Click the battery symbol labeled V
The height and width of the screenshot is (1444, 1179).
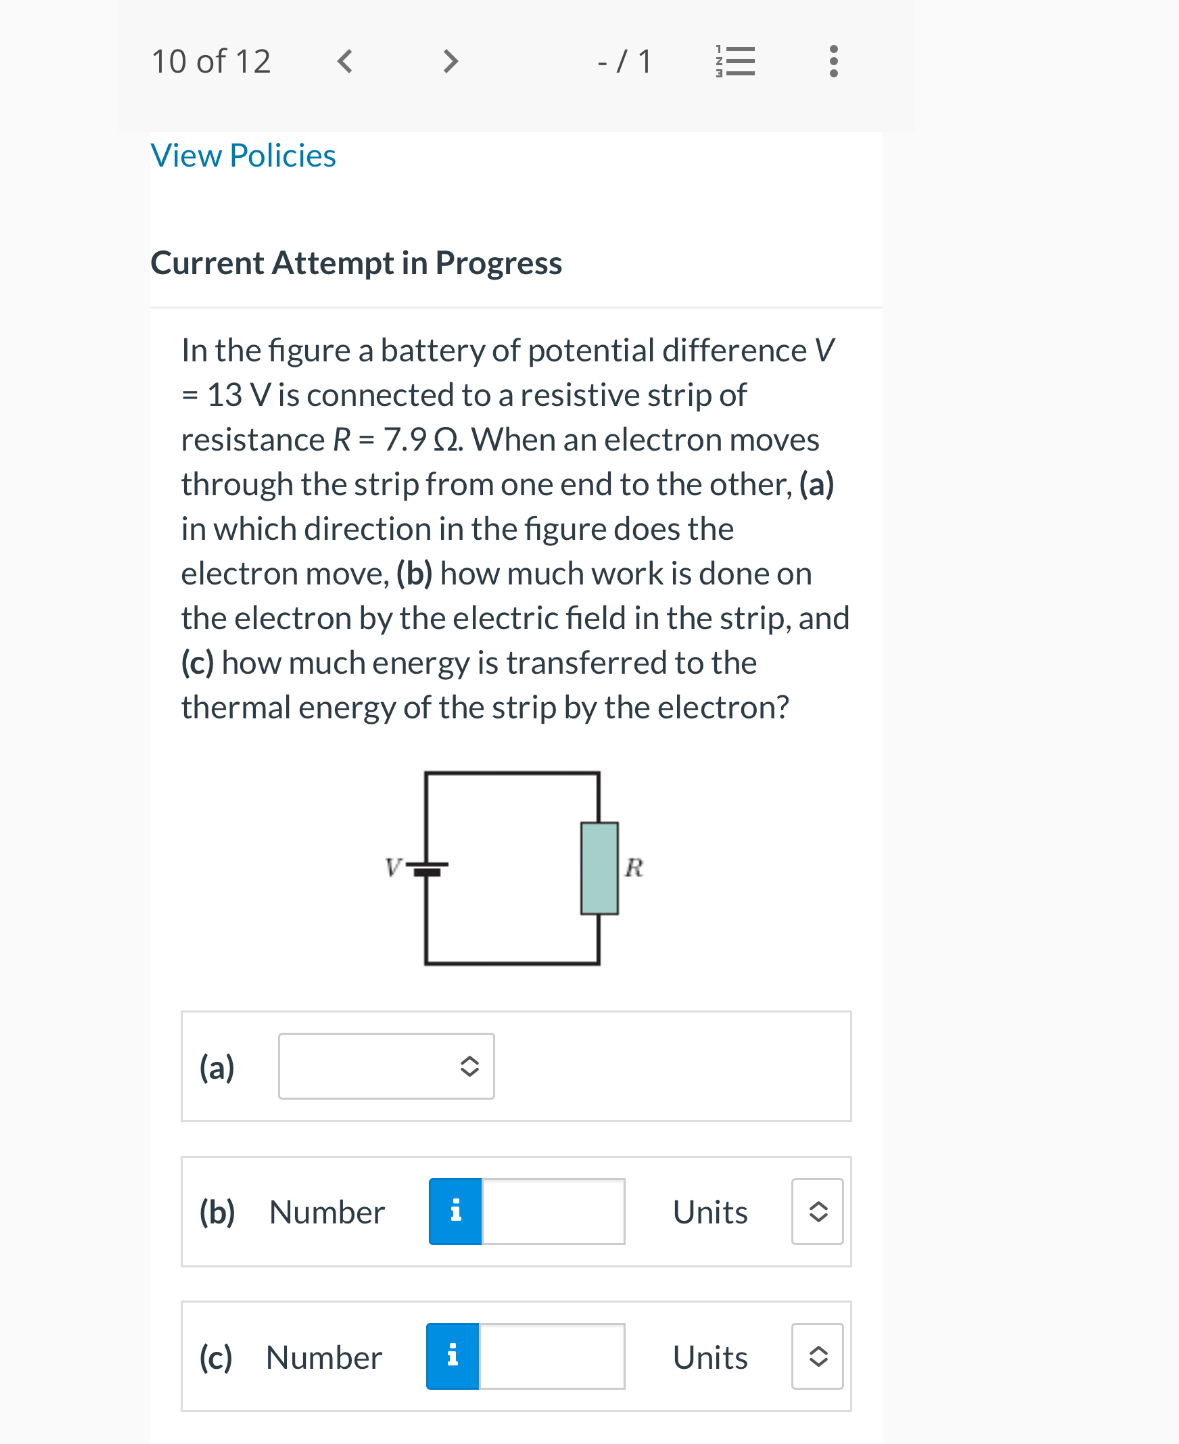427,868
